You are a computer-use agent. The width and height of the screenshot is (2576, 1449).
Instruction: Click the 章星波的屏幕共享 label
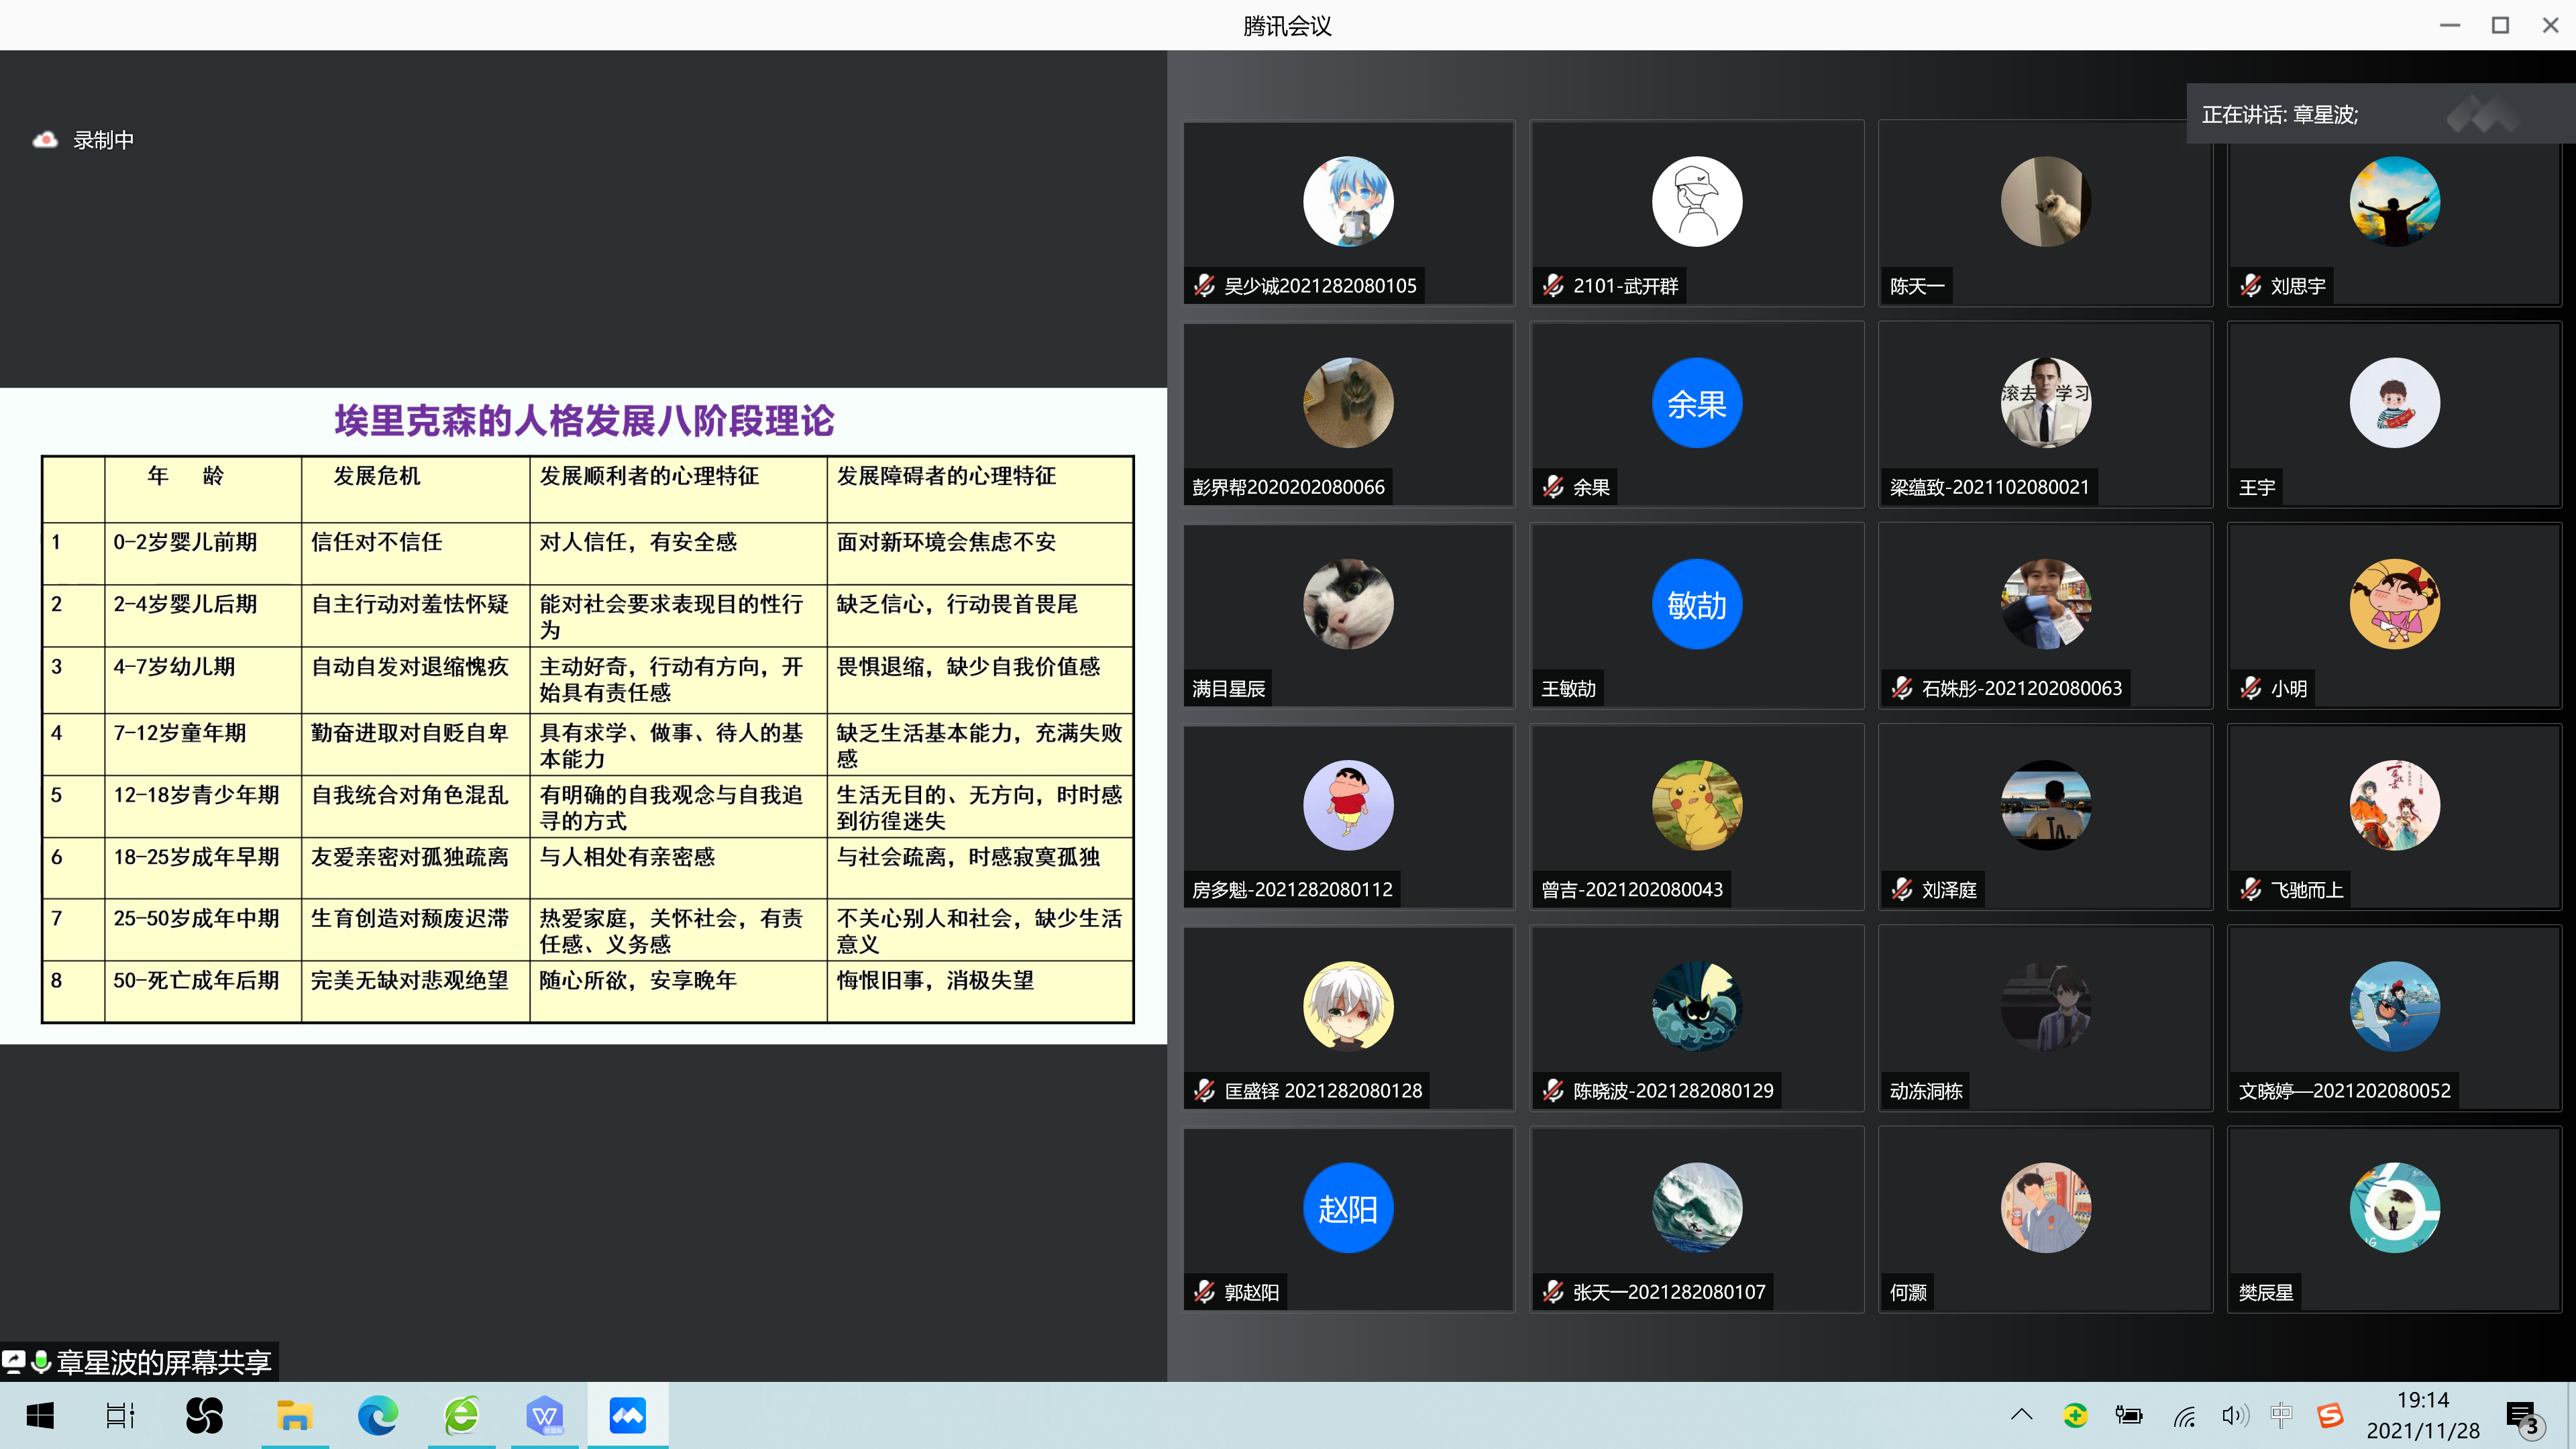164,1362
